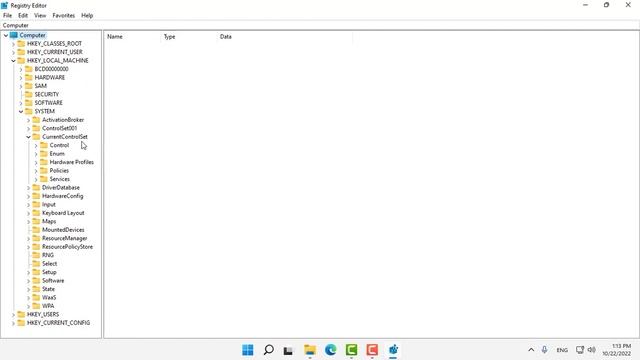640x360 pixels.
Task: Select the ResourcePolicyStore key
Action: click(x=67, y=247)
